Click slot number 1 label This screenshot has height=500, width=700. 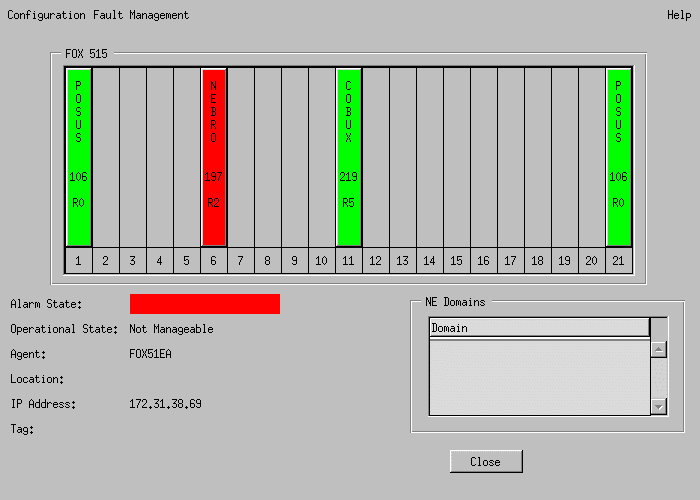tap(79, 261)
